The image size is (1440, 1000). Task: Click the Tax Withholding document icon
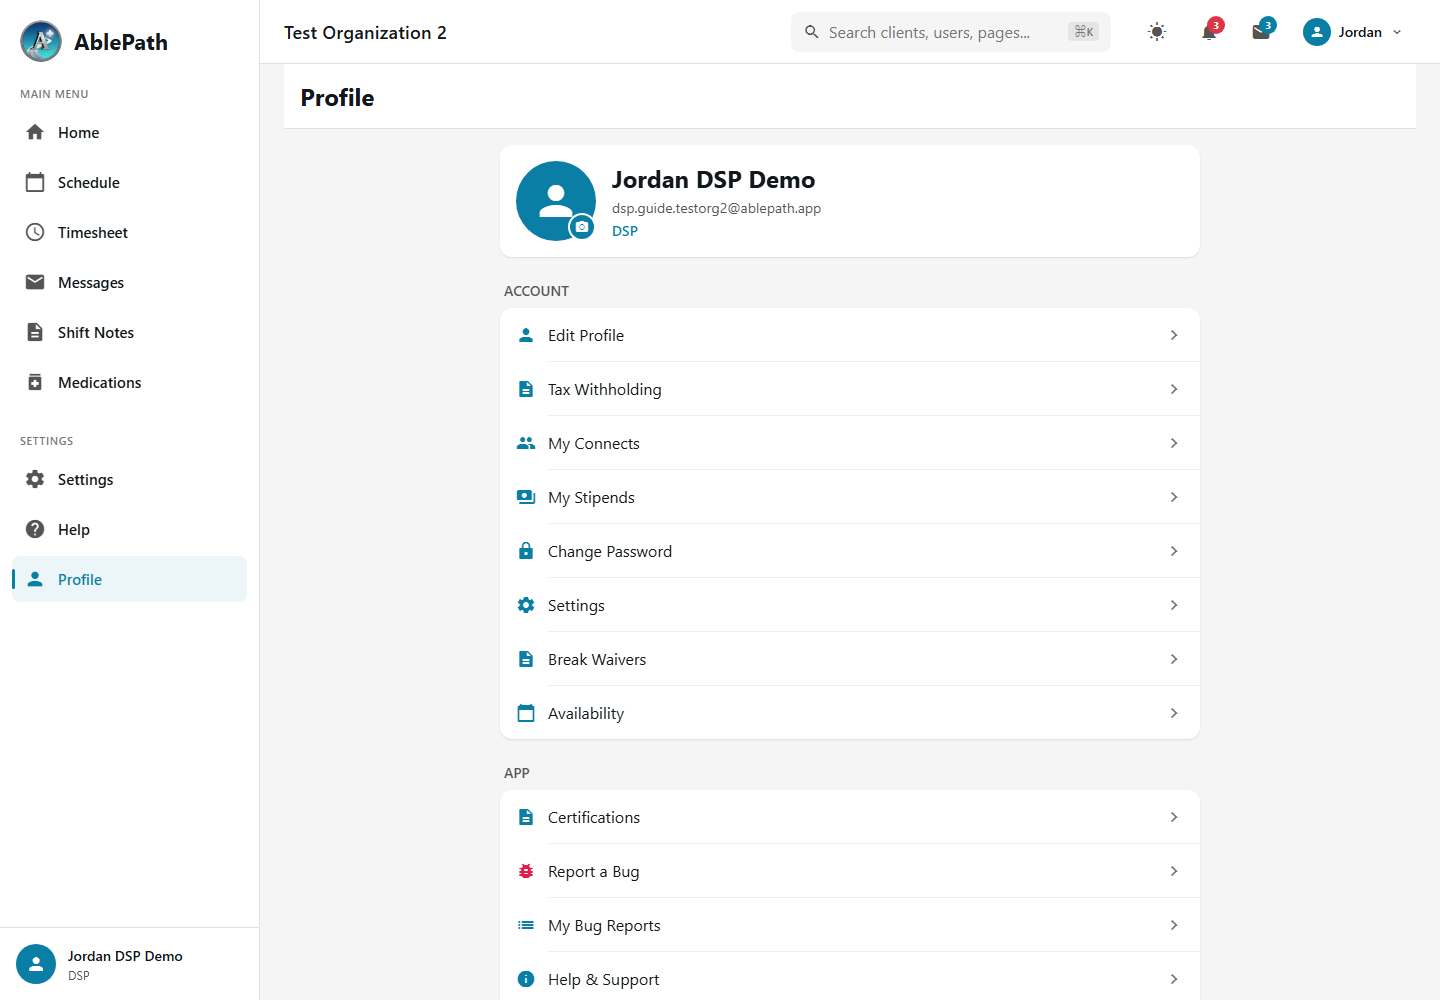coord(526,389)
